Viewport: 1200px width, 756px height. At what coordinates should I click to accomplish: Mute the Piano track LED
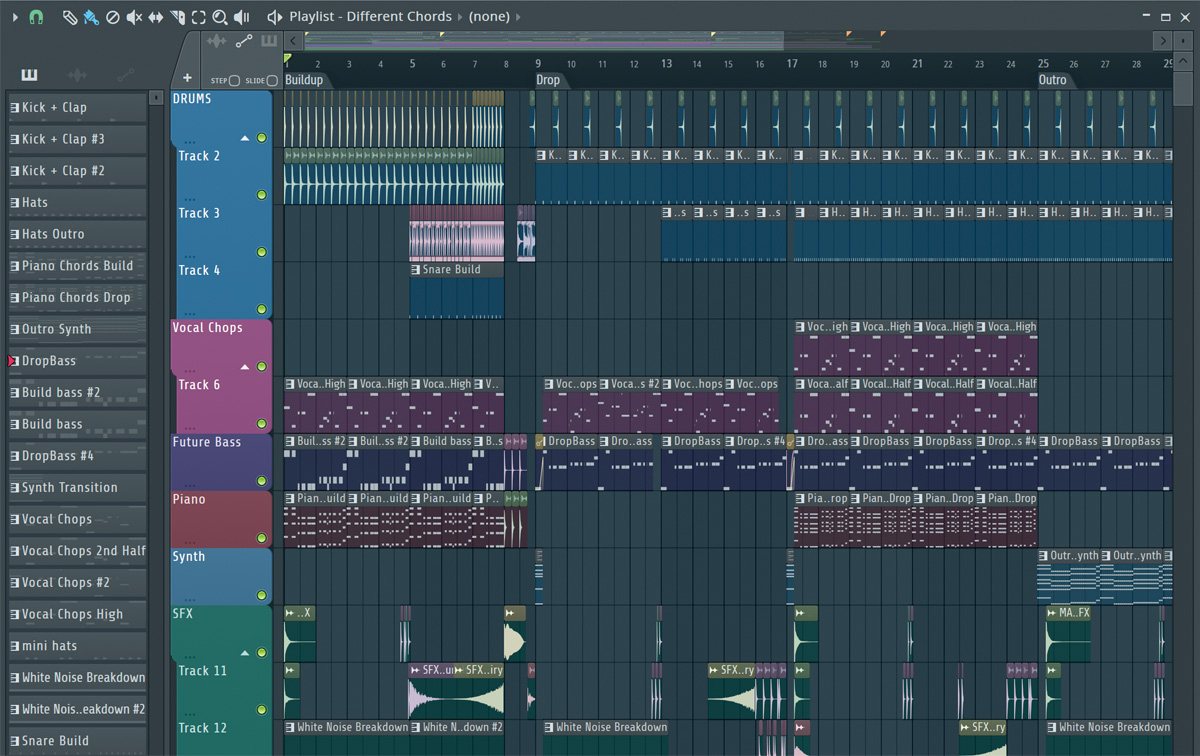coord(262,537)
